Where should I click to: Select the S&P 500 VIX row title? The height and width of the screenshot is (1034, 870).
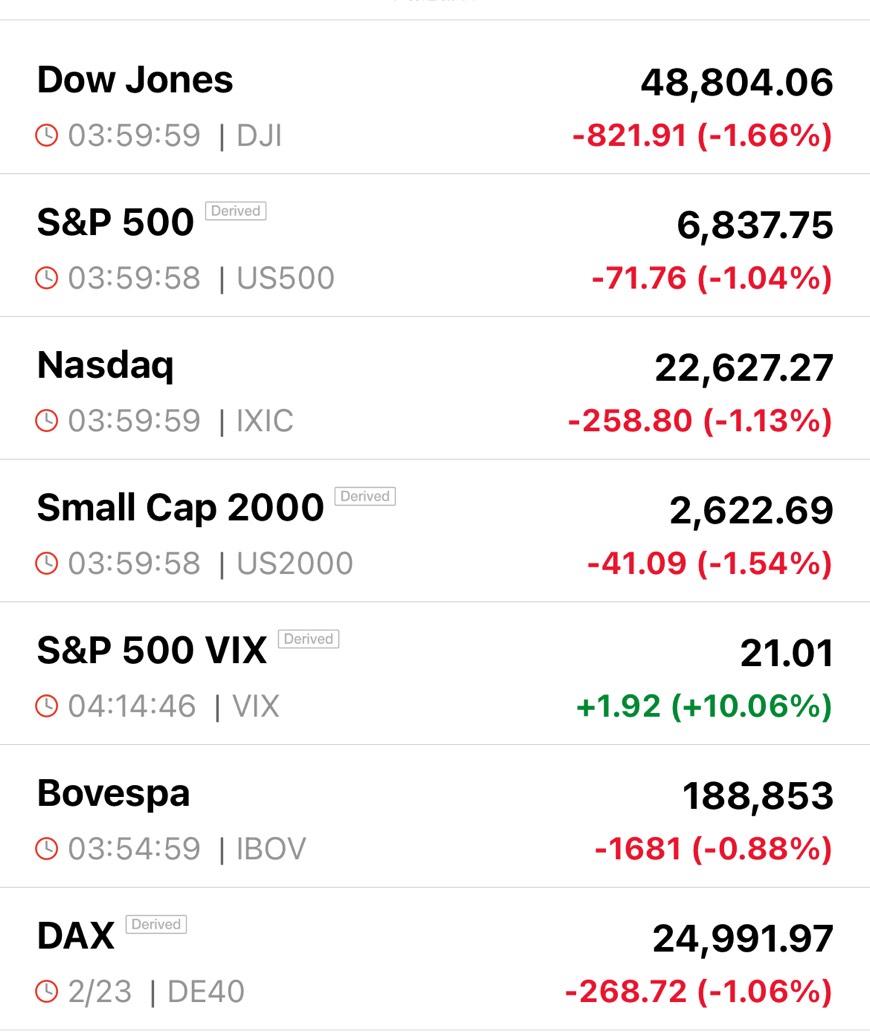(x=152, y=650)
